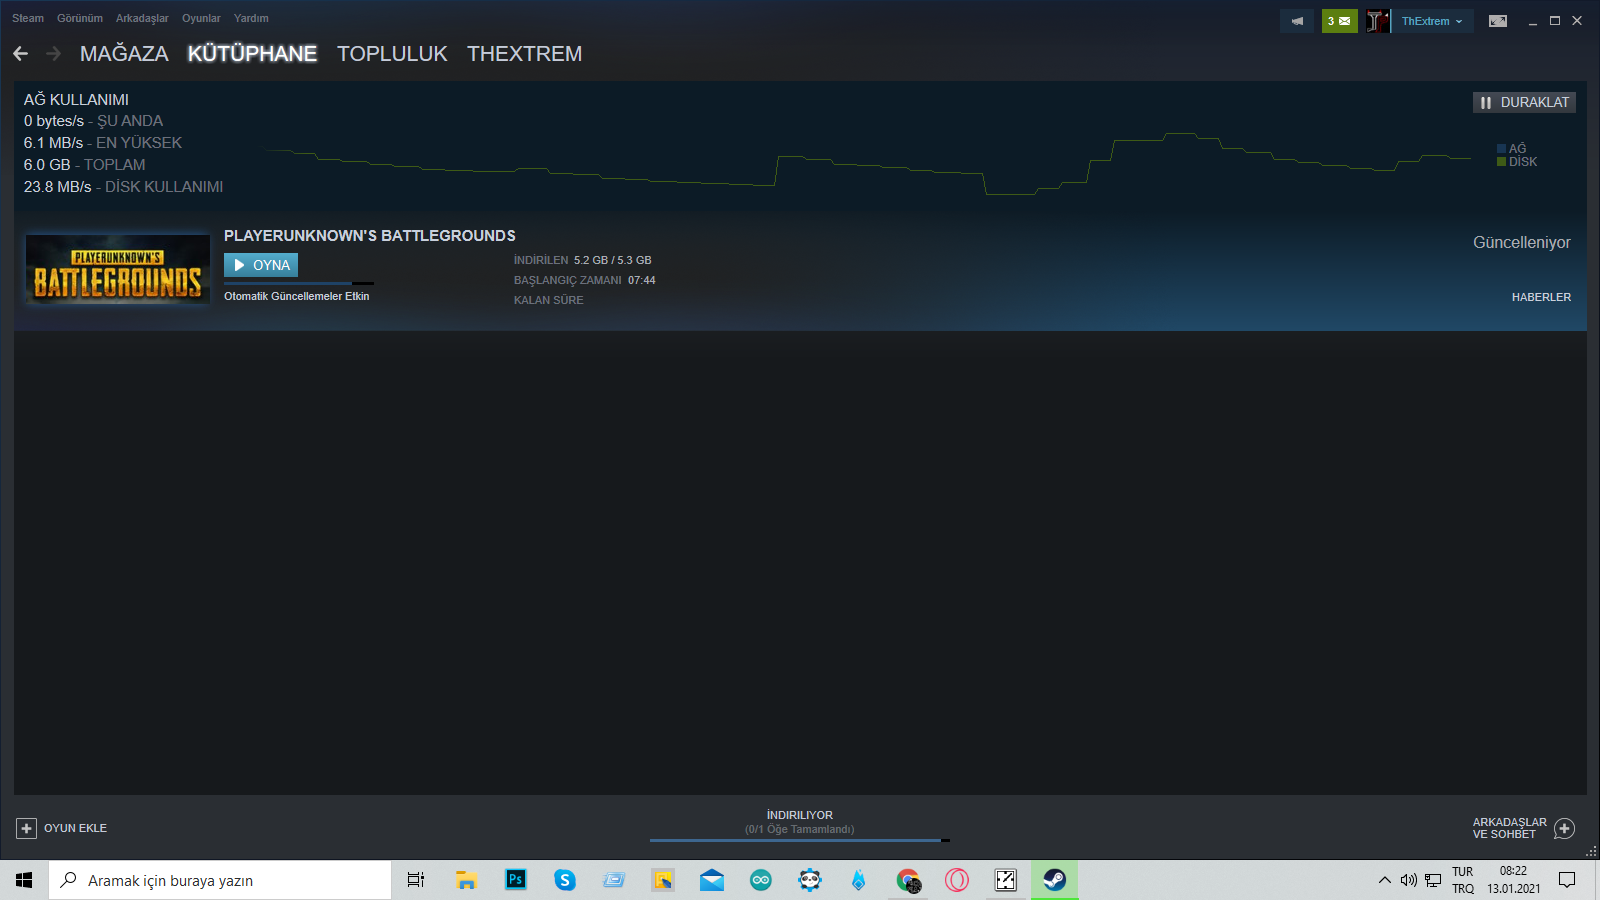Click the 6.0 GB TOPLAM value
Viewport: 1600px width, 900px height.
[85, 165]
